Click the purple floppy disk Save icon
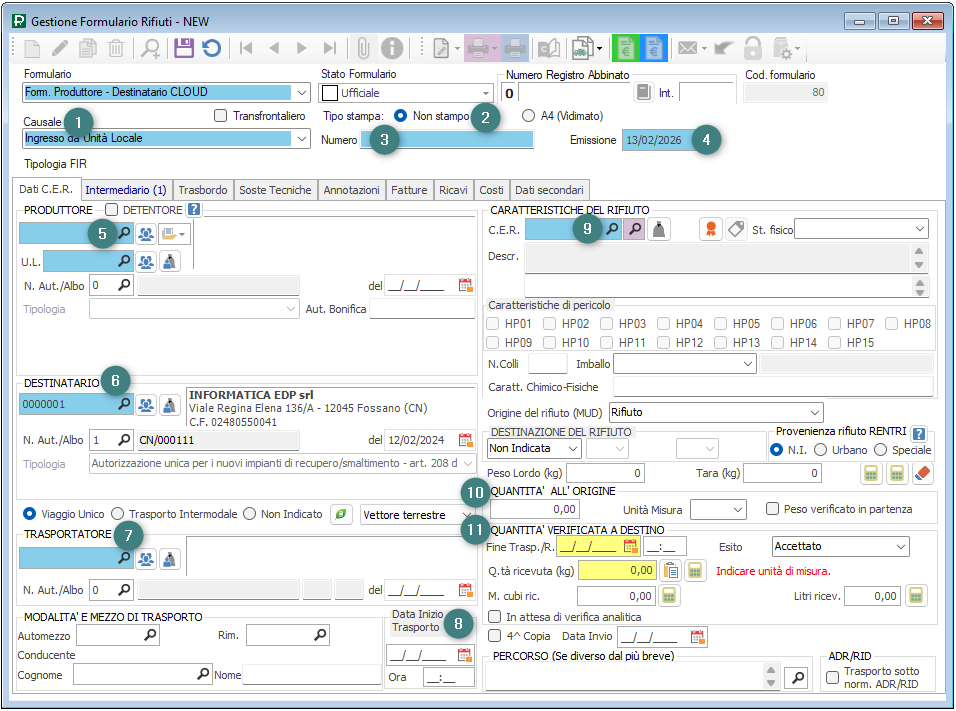Screen dimensions: 956x711 [x=183, y=47]
